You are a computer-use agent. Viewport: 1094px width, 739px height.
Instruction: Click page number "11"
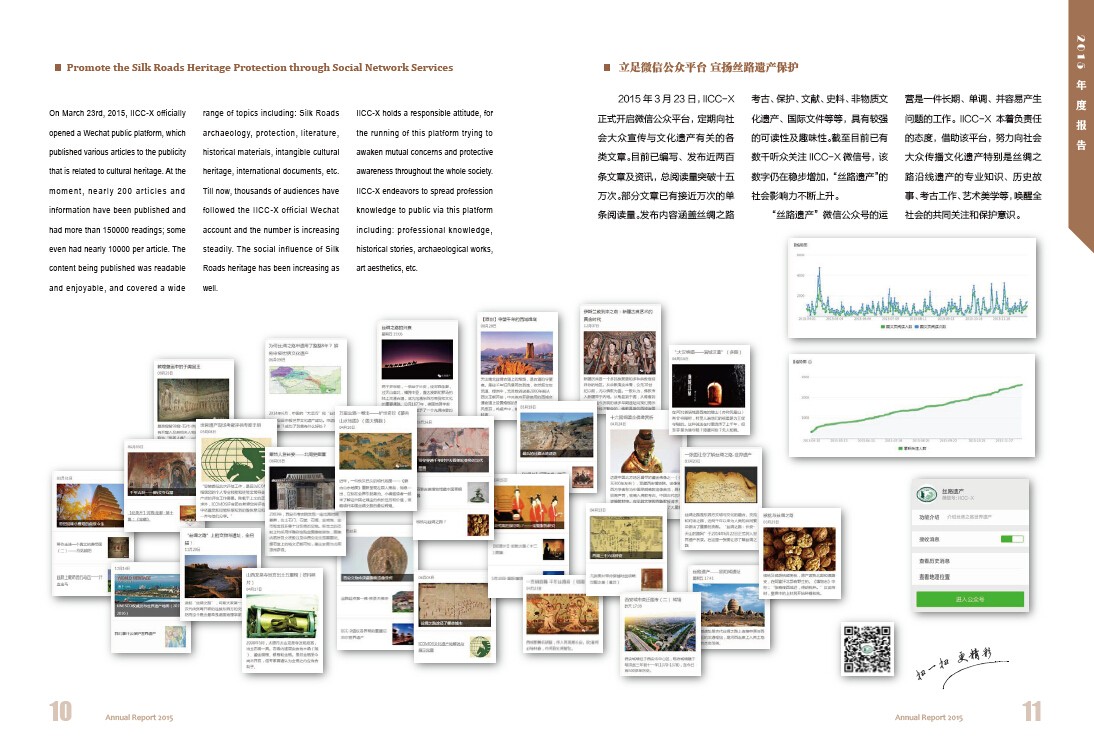(x=1032, y=711)
